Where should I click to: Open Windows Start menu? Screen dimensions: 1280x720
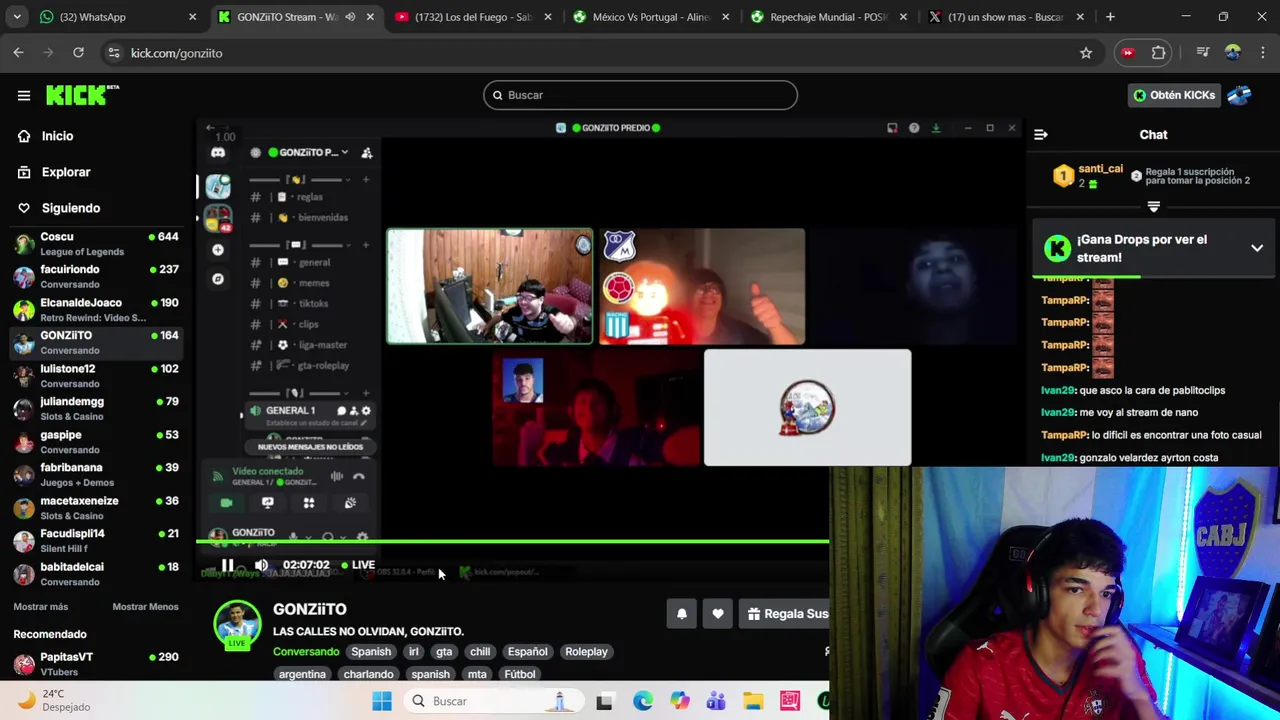tap(382, 701)
